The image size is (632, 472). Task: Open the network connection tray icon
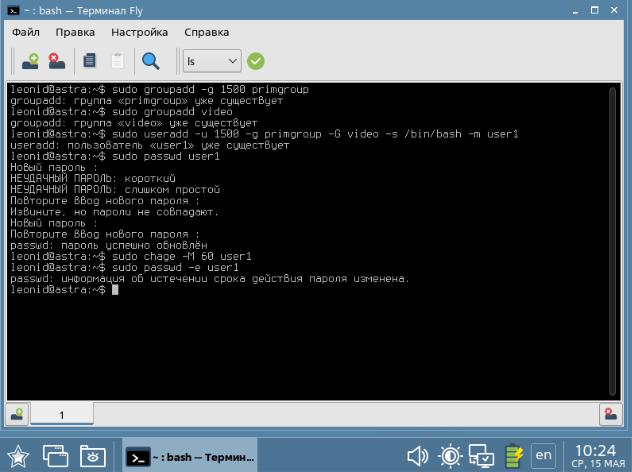coord(481,456)
